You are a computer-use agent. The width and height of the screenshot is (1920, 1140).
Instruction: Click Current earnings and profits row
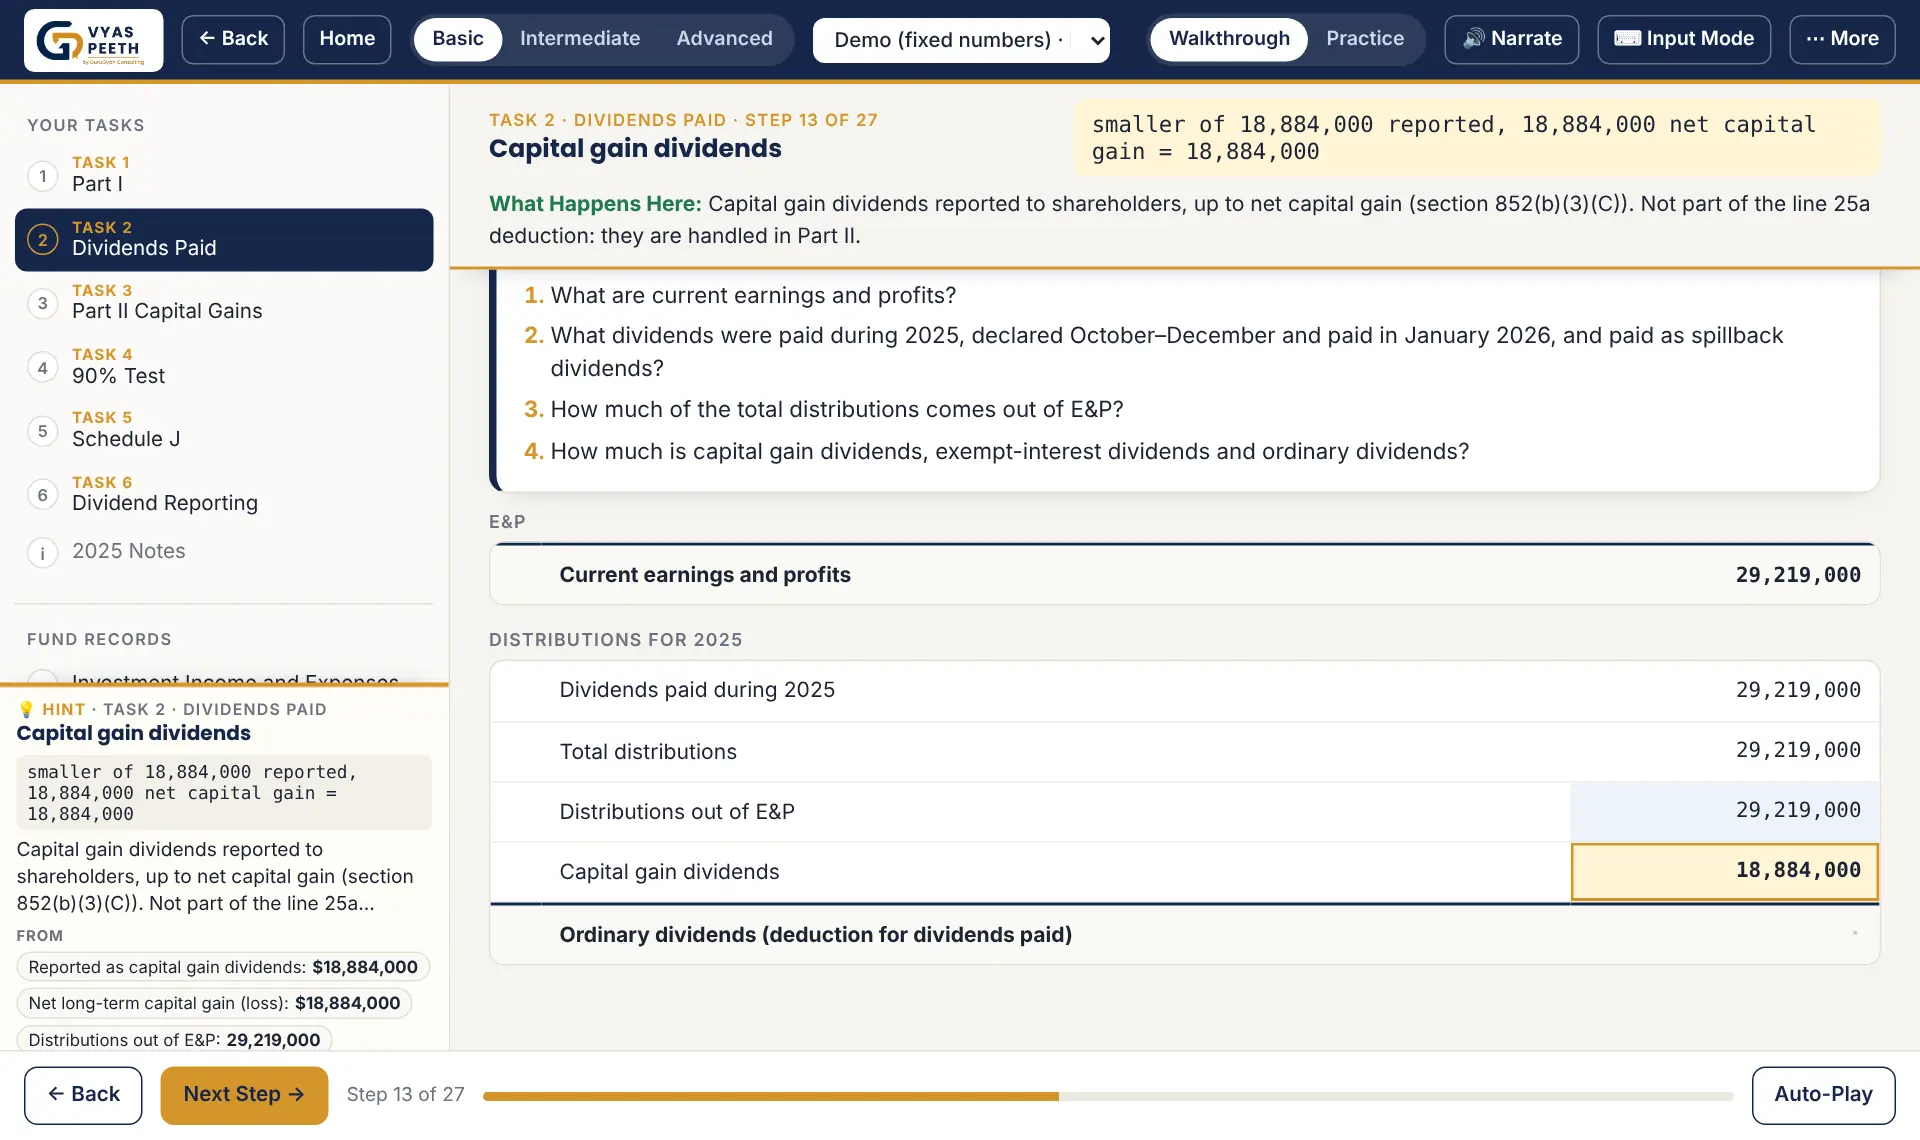1184,575
